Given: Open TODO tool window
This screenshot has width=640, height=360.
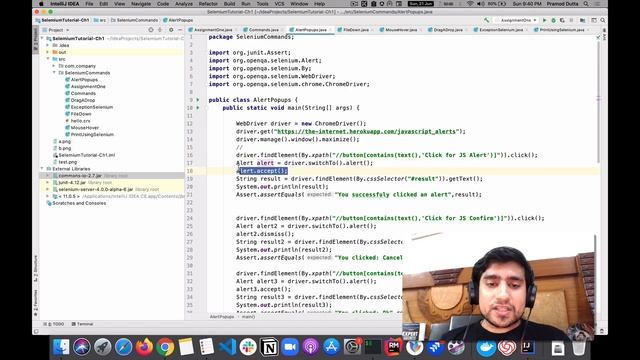Looking at the screenshot, I should [54, 324].
